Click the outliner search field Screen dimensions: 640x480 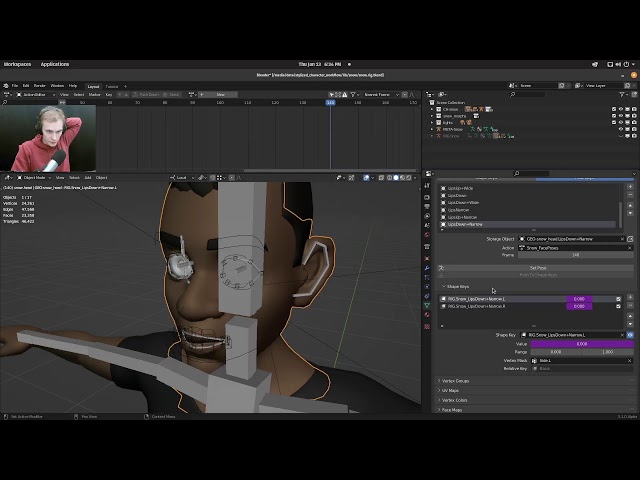[x=527, y=95]
